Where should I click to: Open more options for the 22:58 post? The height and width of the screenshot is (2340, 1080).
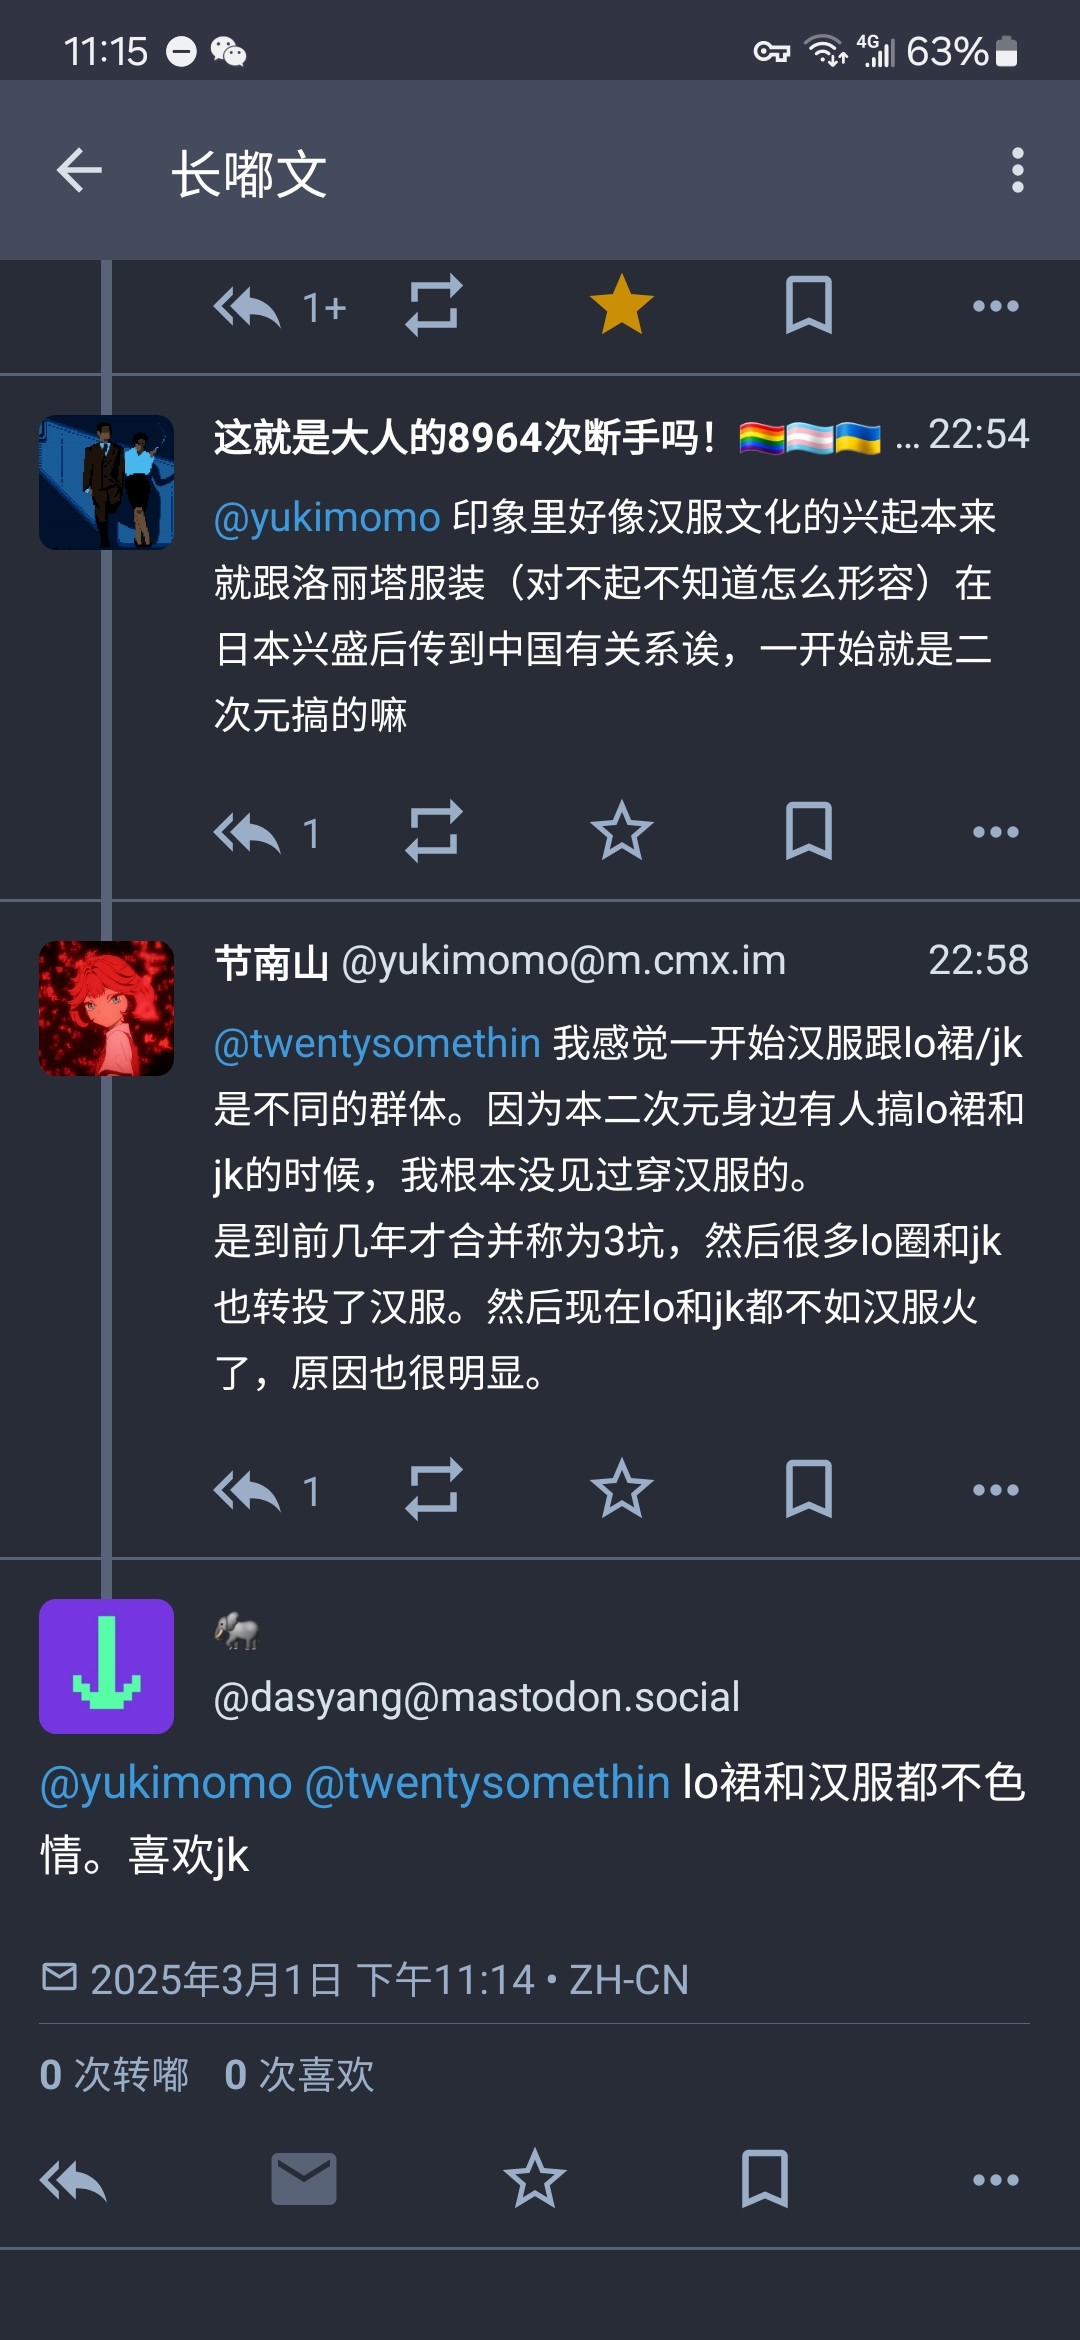click(x=996, y=1489)
